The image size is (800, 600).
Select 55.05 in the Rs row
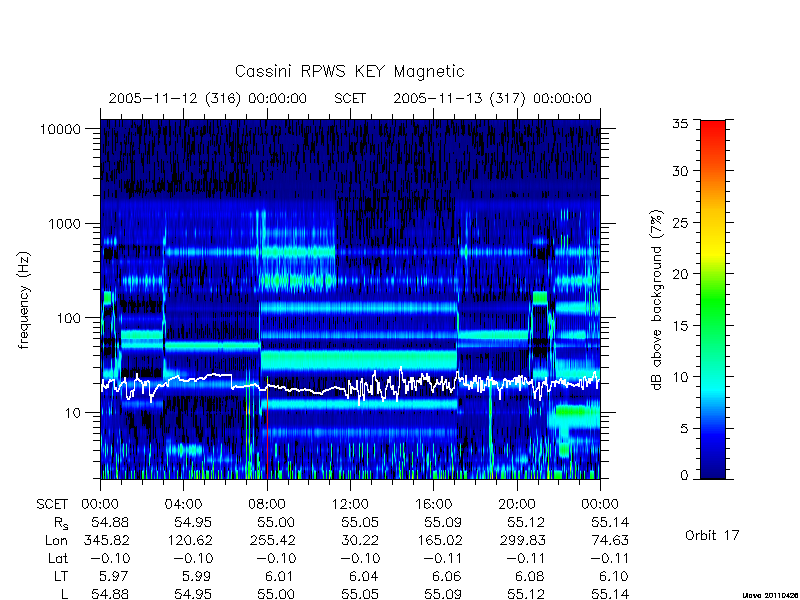tap(360, 522)
